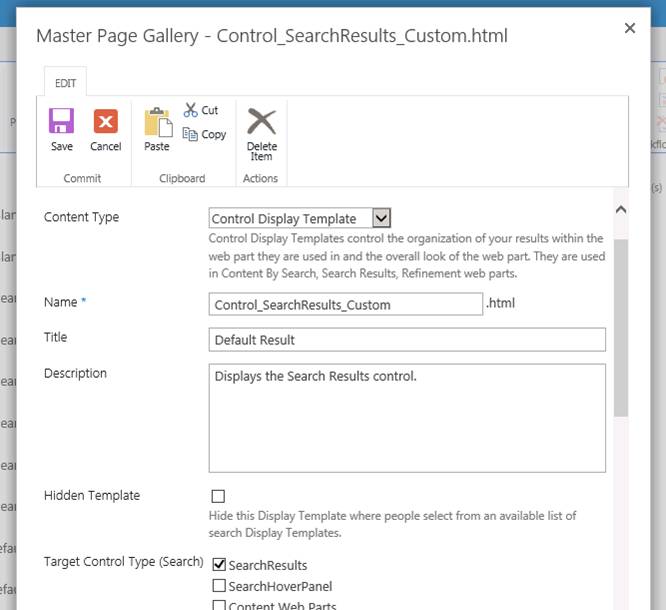Close the Master Page Gallery dialog

coord(630,28)
